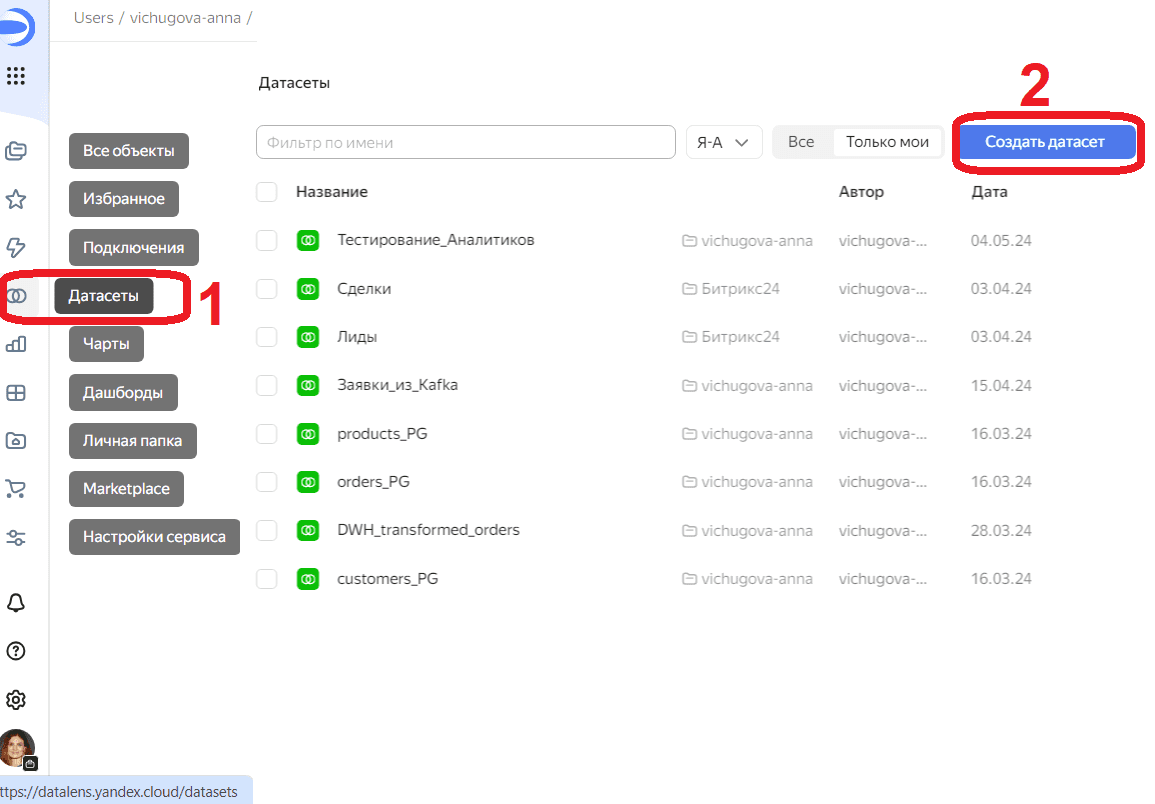Open the Dashboards grid icon
1155x804 pixels.
(15, 393)
